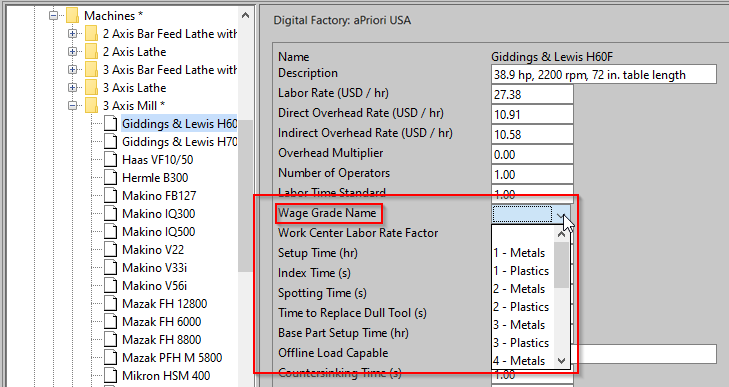Select the Machines folder node

click(x=113, y=16)
